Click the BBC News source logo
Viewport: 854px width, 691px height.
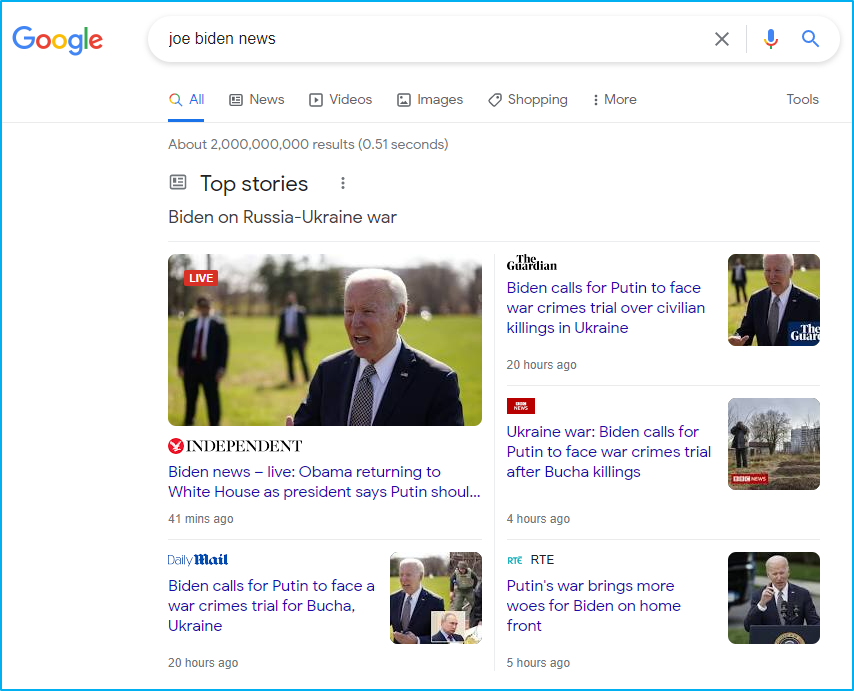click(521, 406)
